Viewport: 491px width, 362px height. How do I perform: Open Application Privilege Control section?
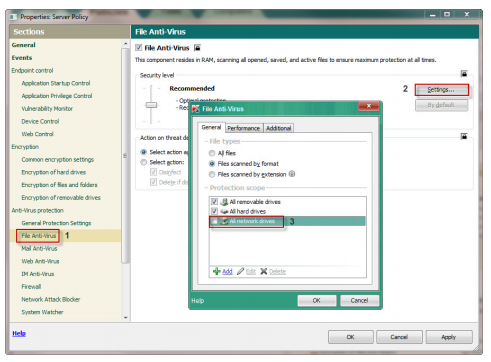pos(57,96)
